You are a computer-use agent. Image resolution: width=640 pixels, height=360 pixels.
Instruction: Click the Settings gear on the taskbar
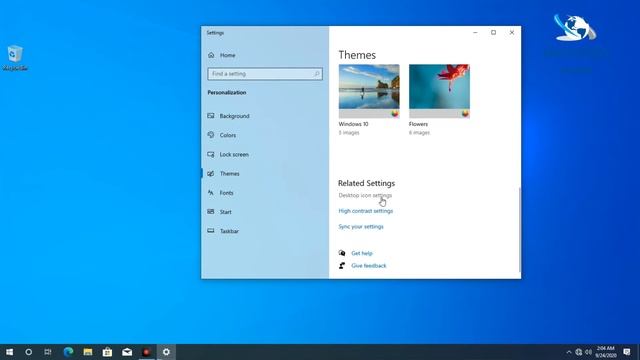[166, 352]
